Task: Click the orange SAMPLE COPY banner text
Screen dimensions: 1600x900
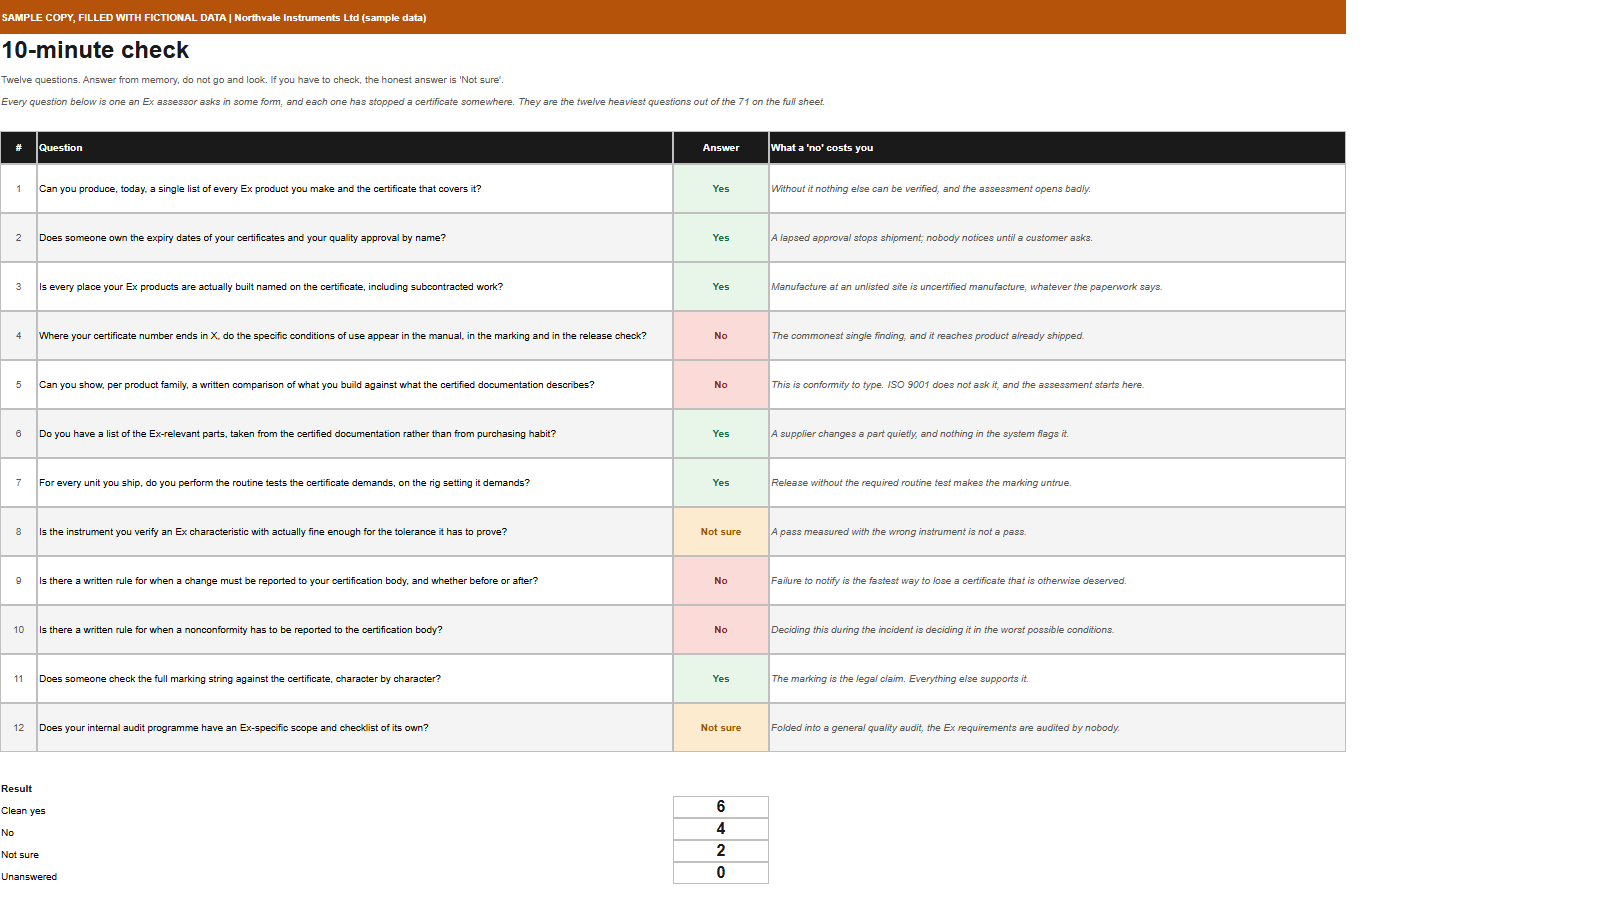Action: 214,18
